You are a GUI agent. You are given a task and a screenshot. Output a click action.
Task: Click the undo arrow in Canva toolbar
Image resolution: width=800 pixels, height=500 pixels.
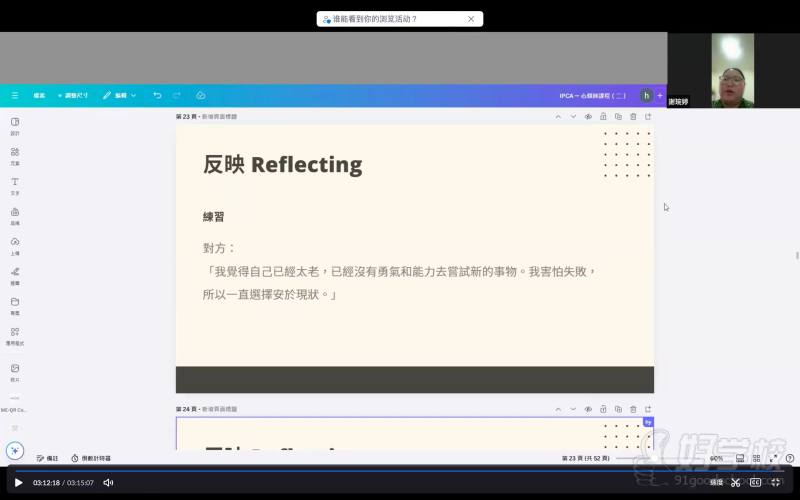[157, 95]
